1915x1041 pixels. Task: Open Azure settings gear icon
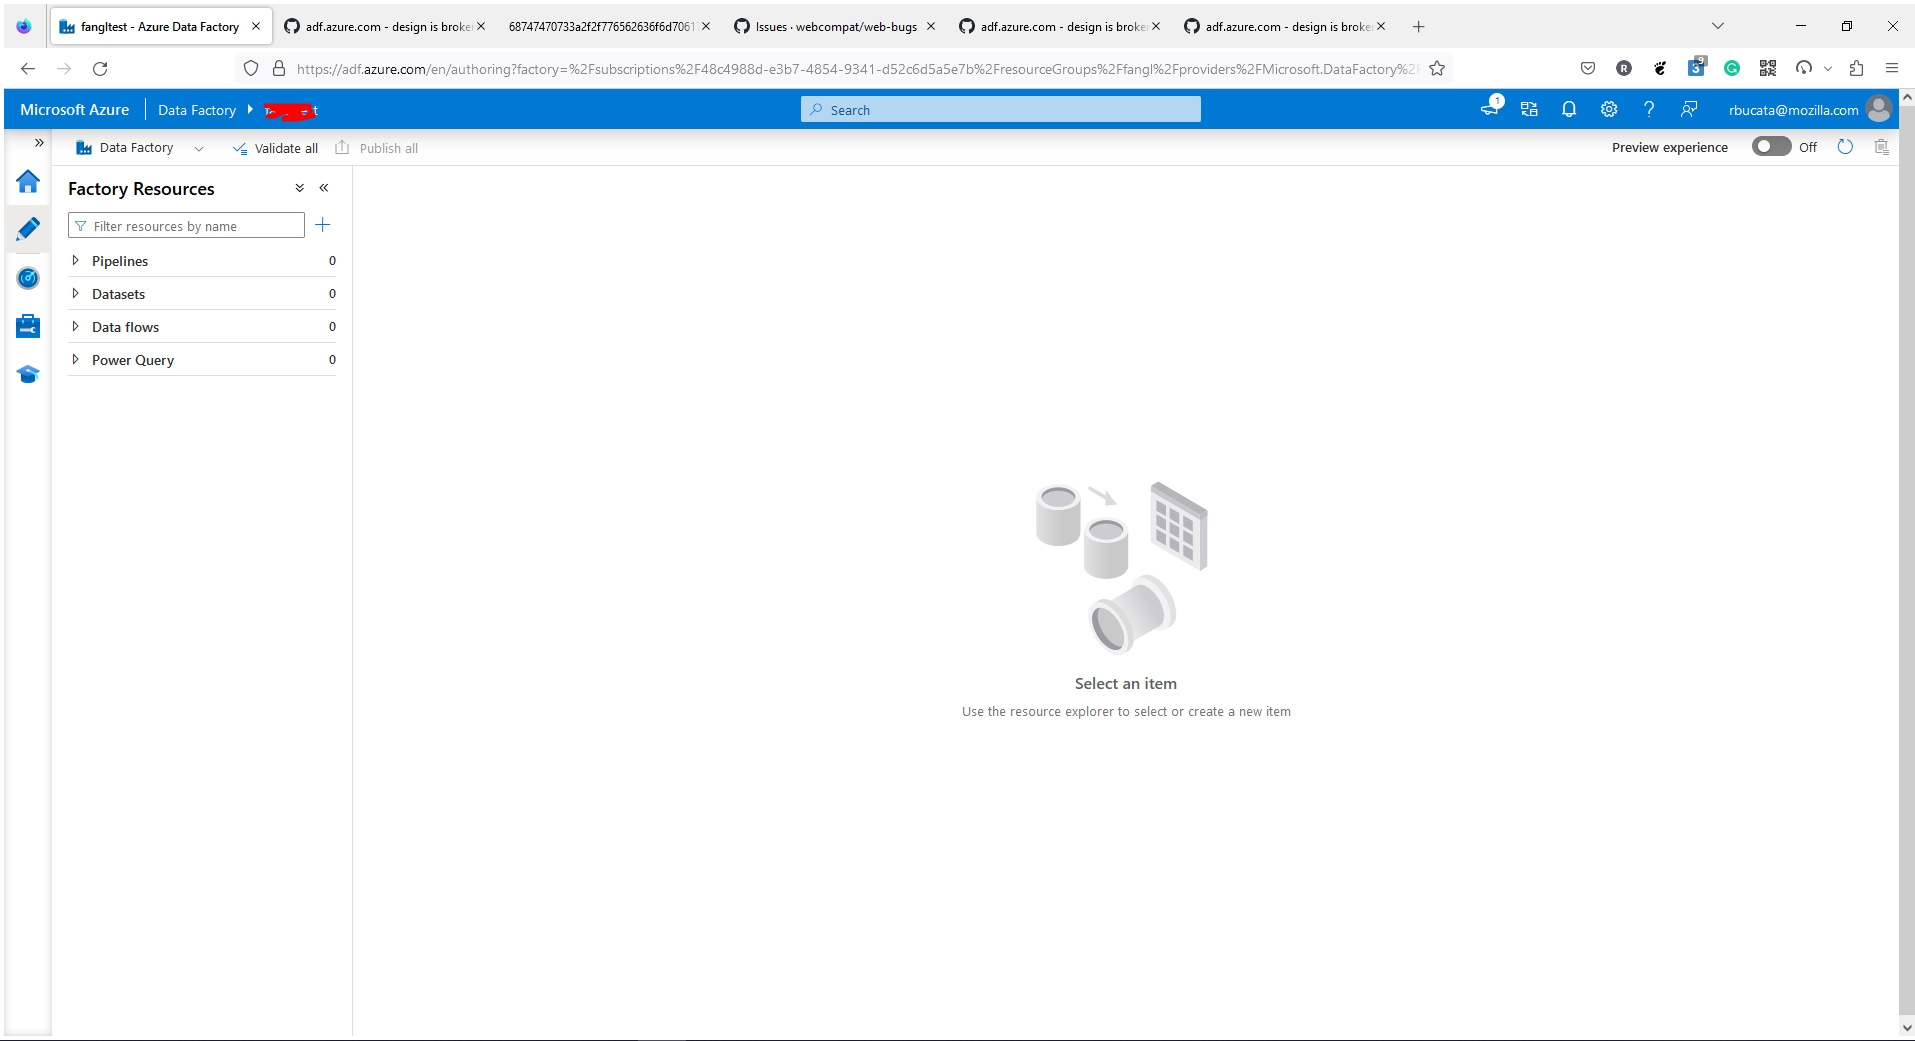point(1608,109)
